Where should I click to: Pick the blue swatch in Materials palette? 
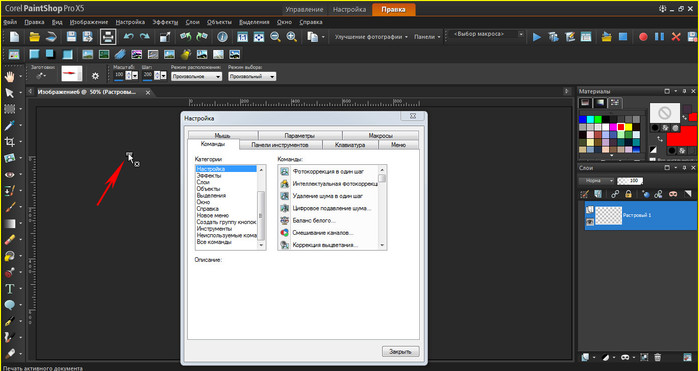coord(583,120)
